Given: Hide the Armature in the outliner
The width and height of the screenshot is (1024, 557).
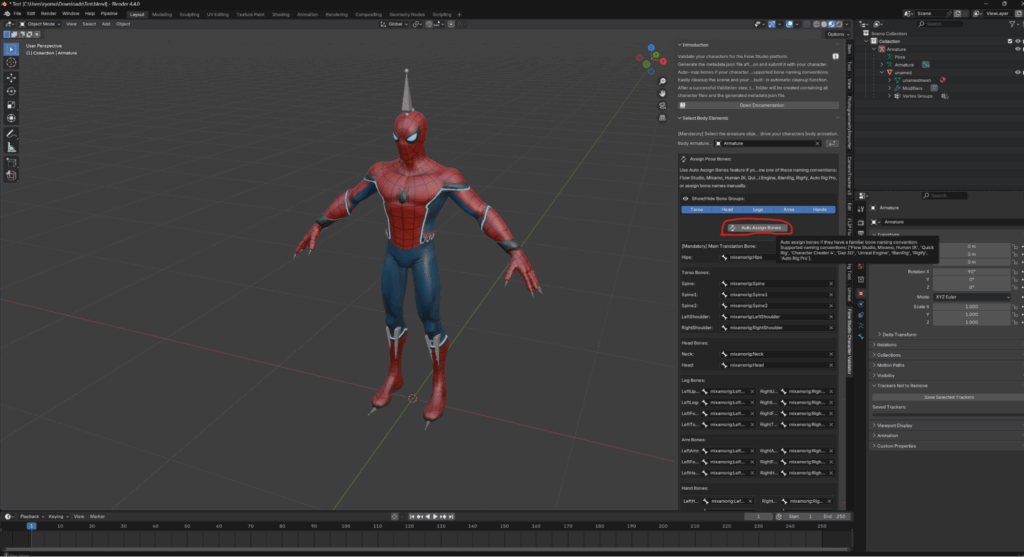Looking at the screenshot, I should tap(1018, 48).
